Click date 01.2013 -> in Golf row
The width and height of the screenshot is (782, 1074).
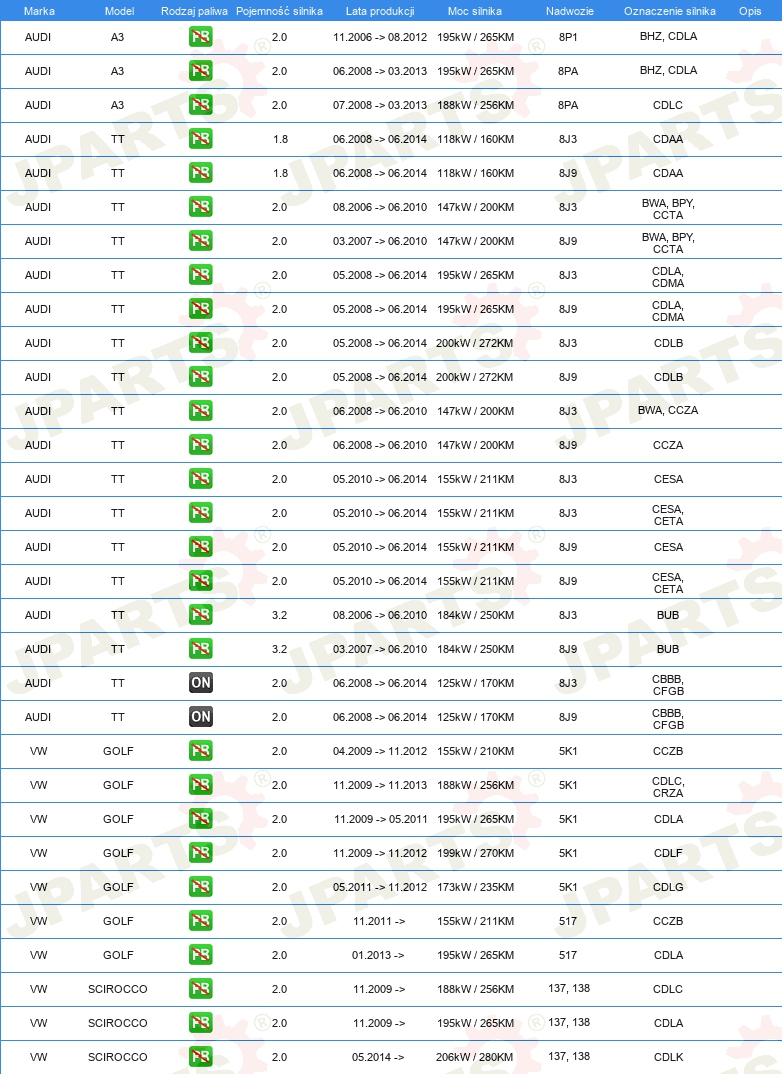click(x=378, y=955)
